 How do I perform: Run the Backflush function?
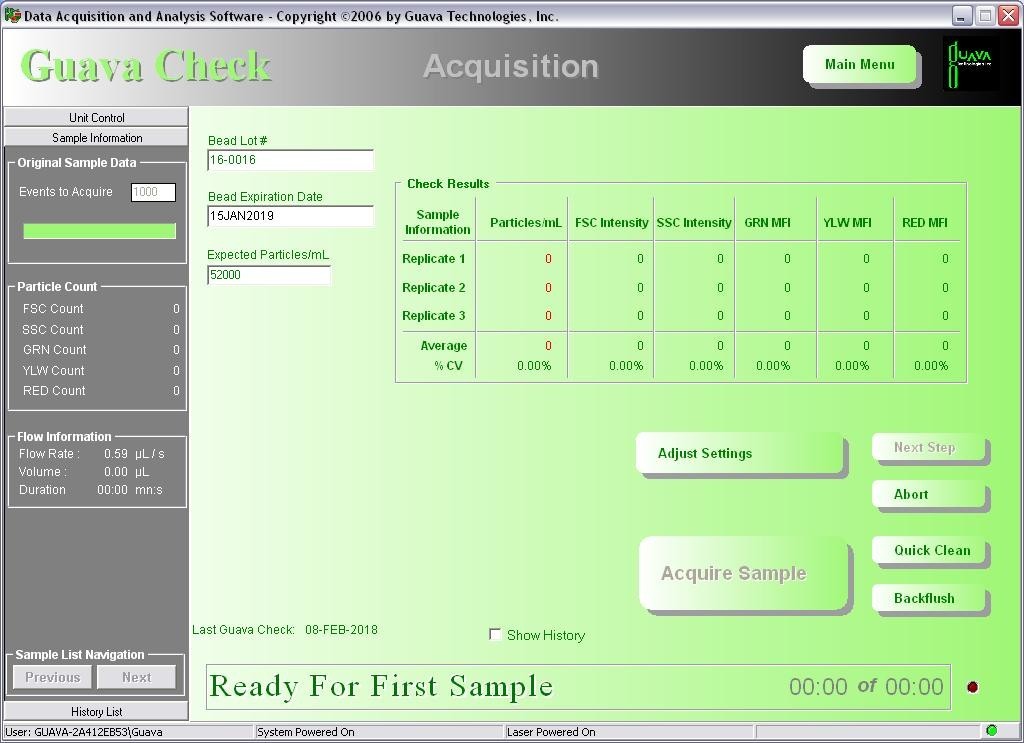(928, 598)
